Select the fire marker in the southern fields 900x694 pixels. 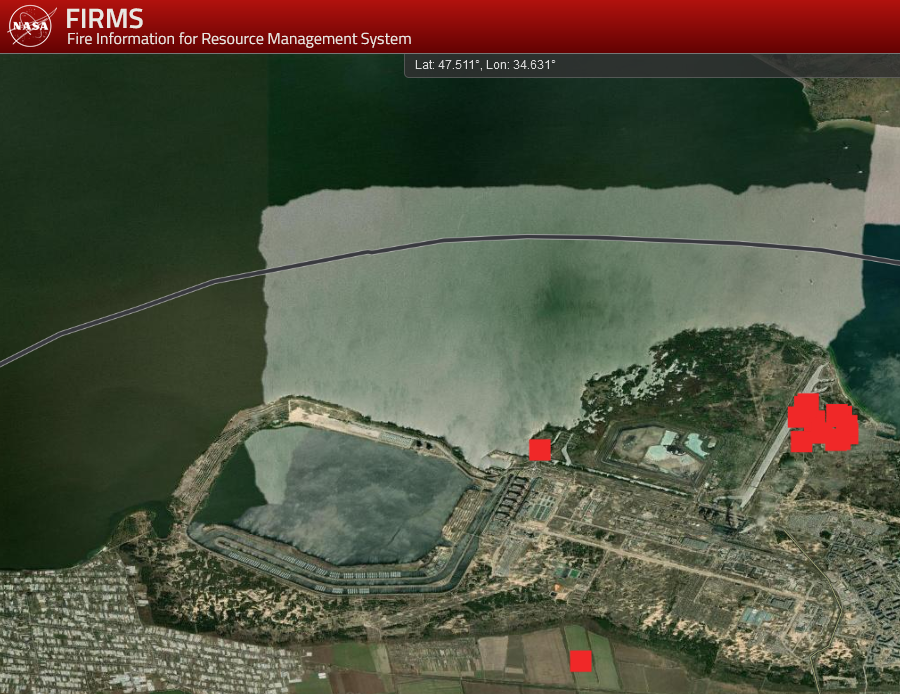[580, 661]
